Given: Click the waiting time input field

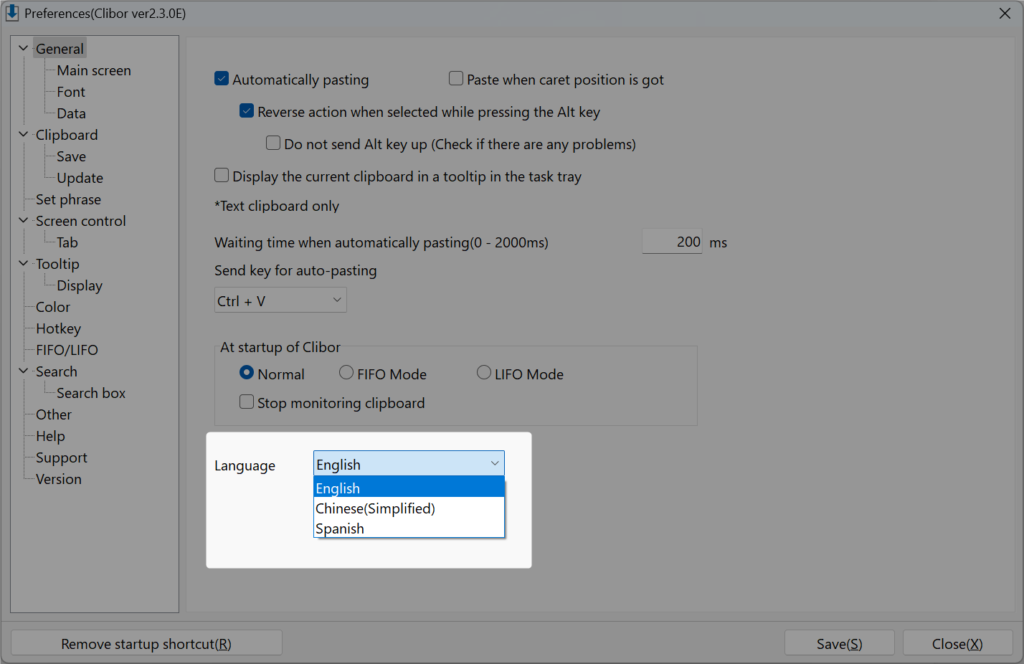Looking at the screenshot, I should pyautogui.click(x=672, y=242).
